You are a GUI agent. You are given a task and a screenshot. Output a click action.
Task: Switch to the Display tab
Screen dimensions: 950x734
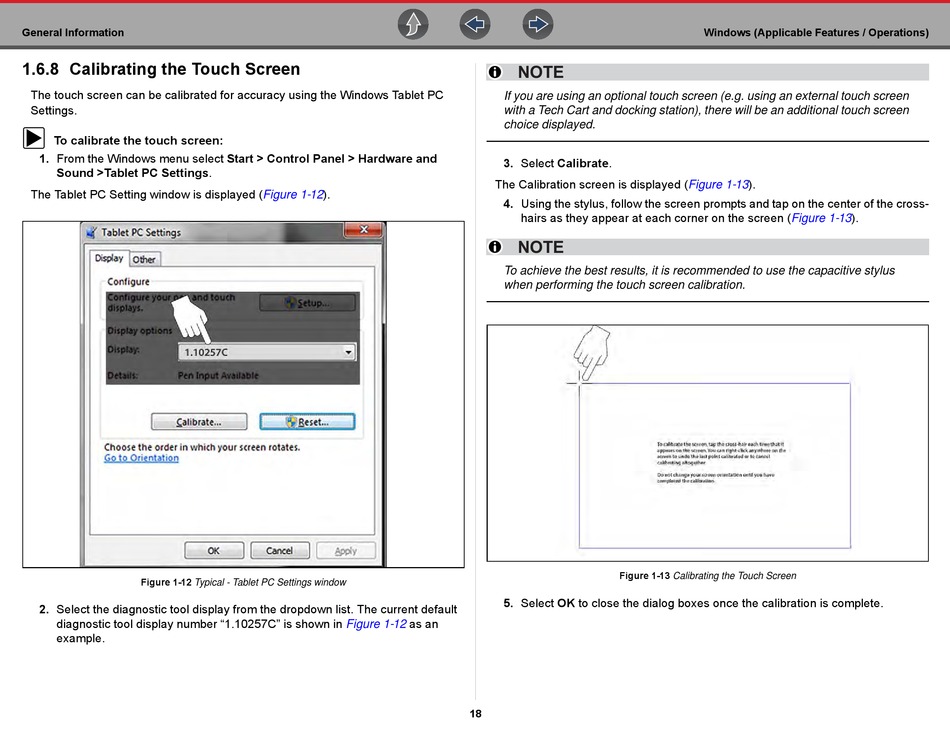click(109, 258)
